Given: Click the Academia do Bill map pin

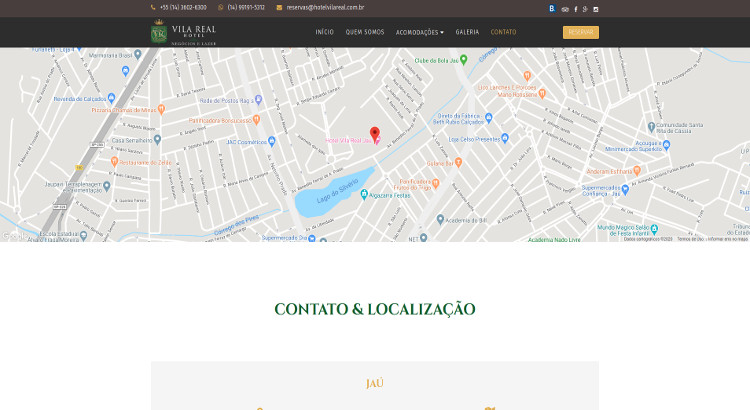Looking at the screenshot, I should (x=441, y=220).
